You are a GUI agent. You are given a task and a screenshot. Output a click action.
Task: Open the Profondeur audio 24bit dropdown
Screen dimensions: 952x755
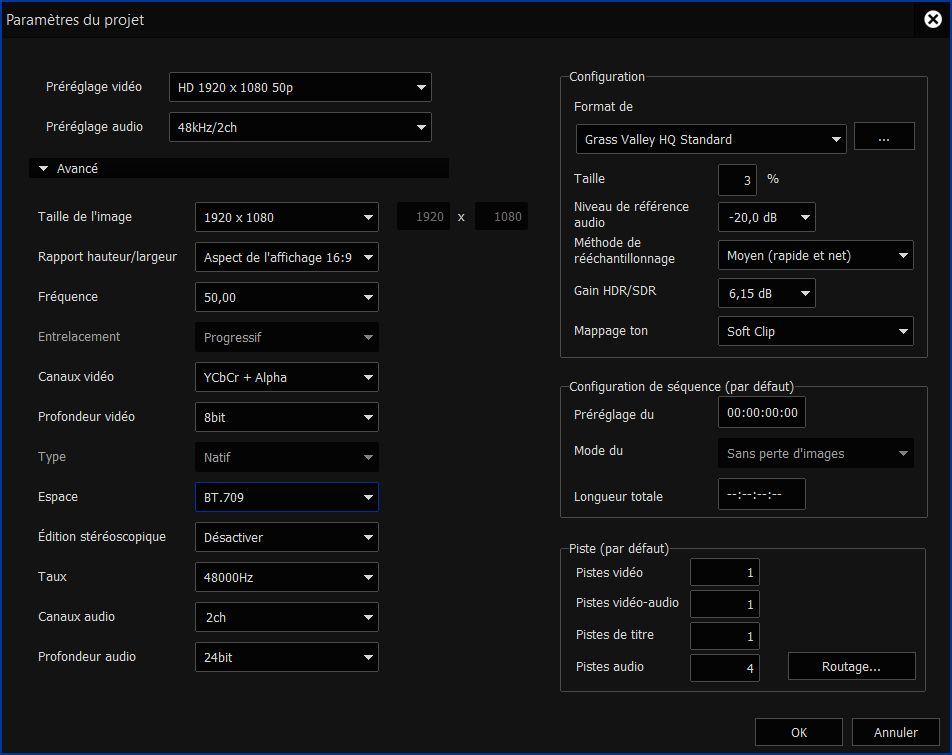pos(286,657)
